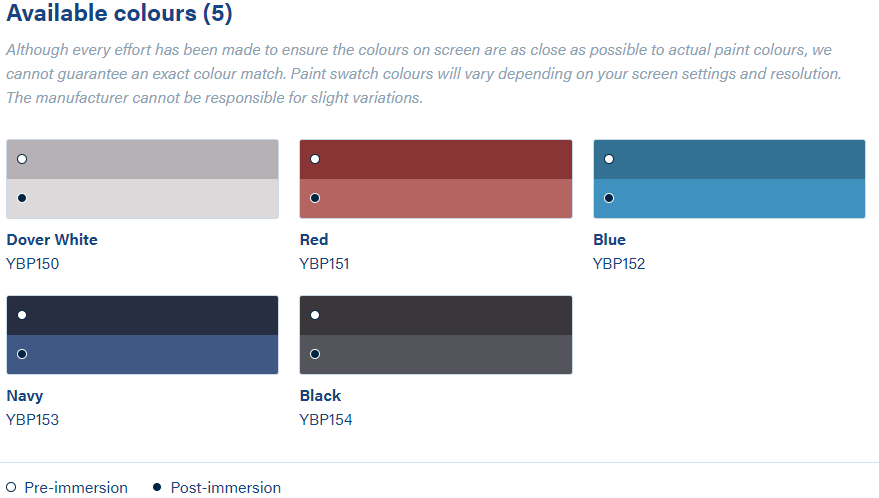Pick the Blue post-immersion swatch
This screenshot has width=879, height=498.
coord(729,198)
